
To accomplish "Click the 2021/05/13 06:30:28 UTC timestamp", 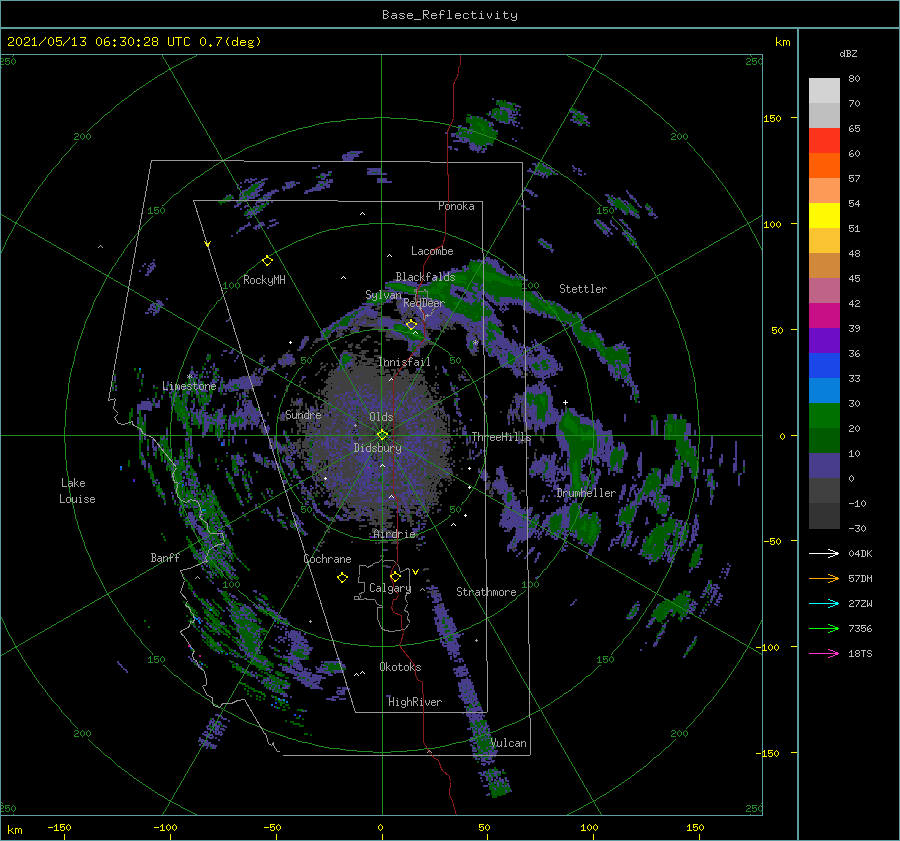I will pyautogui.click(x=99, y=41).
